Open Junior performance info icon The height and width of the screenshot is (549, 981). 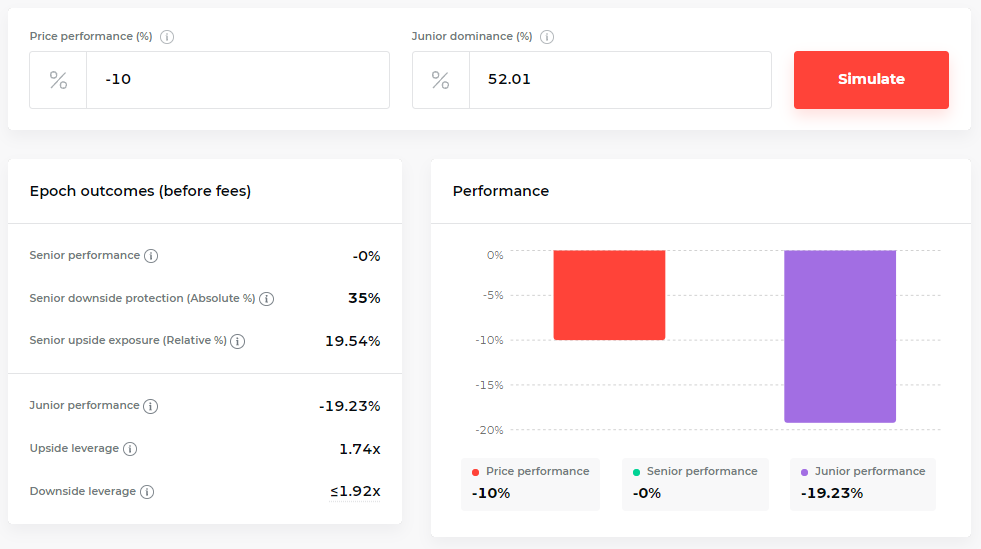tap(150, 406)
